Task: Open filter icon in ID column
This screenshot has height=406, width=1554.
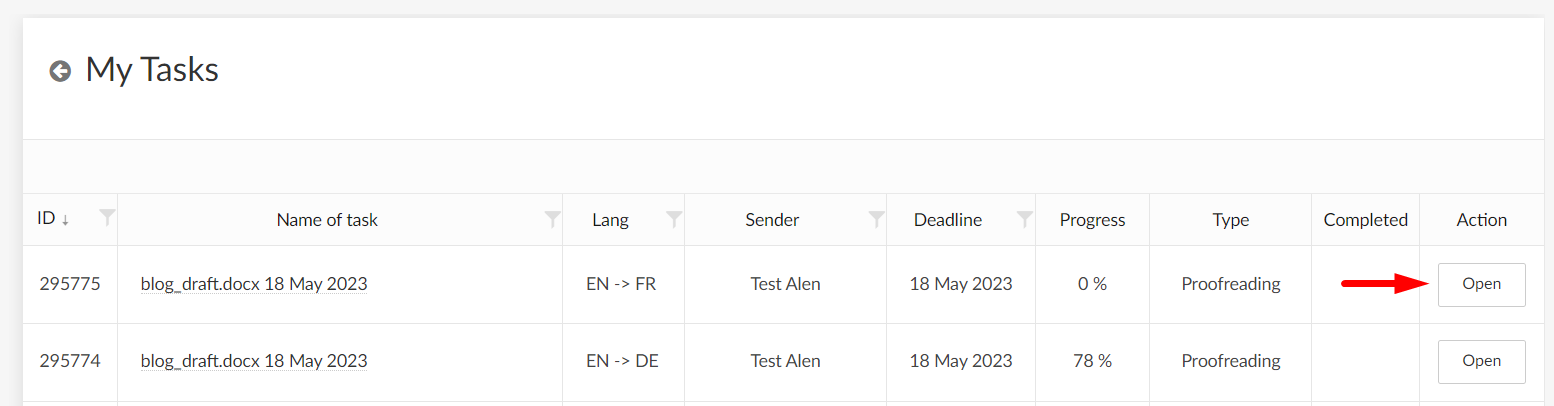Action: 108,219
